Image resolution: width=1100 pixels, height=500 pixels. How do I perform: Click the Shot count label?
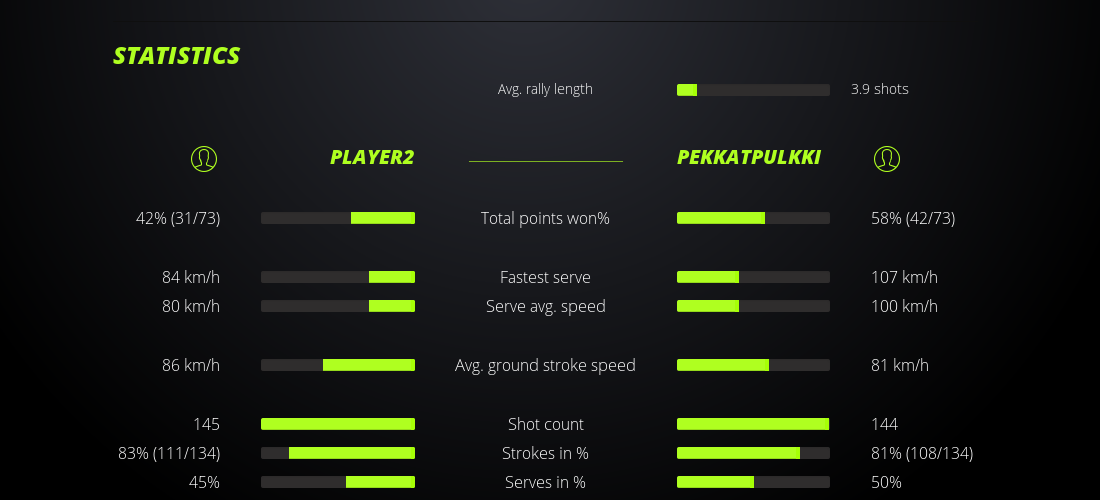(x=545, y=424)
